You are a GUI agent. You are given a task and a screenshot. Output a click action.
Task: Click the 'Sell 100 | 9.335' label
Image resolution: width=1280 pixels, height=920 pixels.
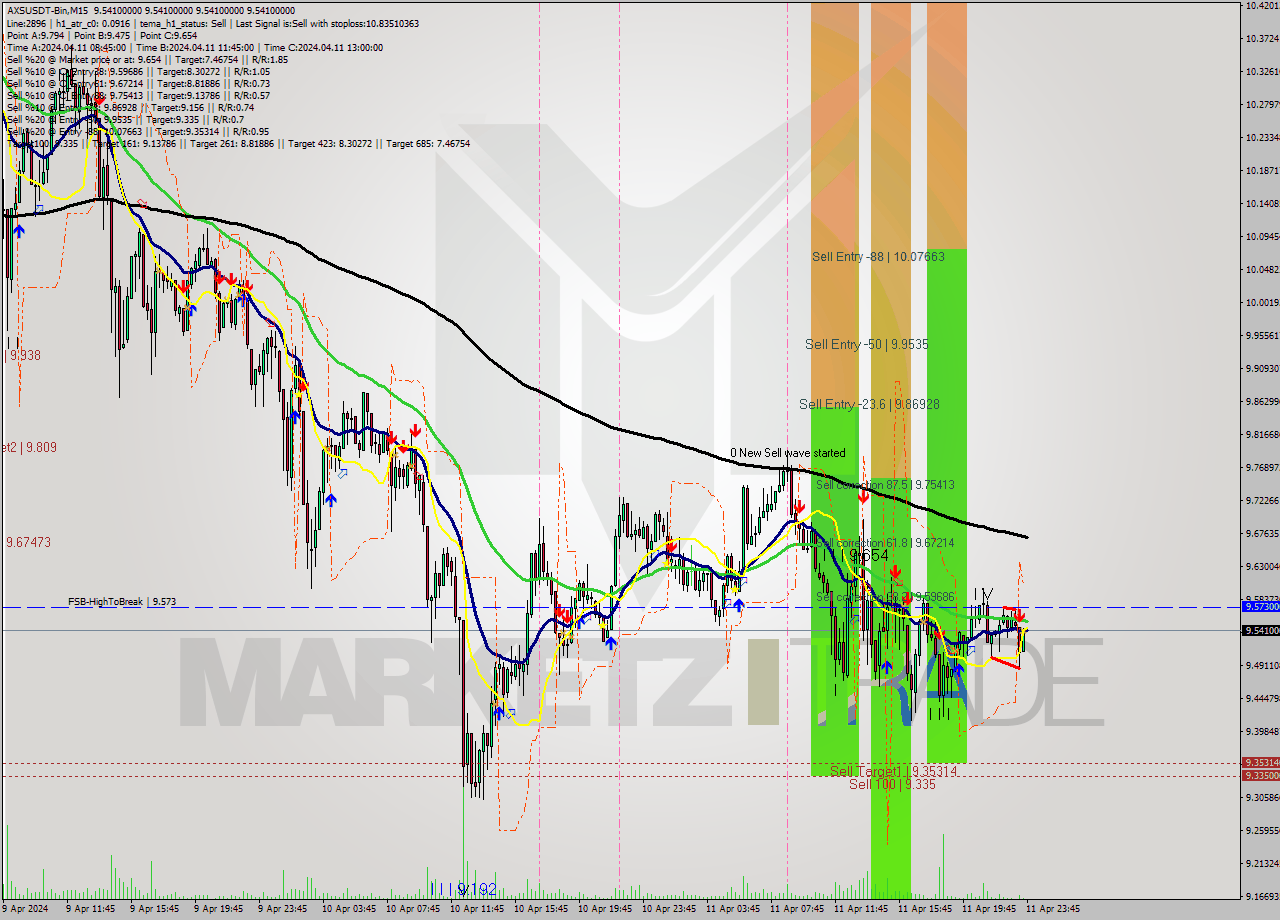coord(892,784)
